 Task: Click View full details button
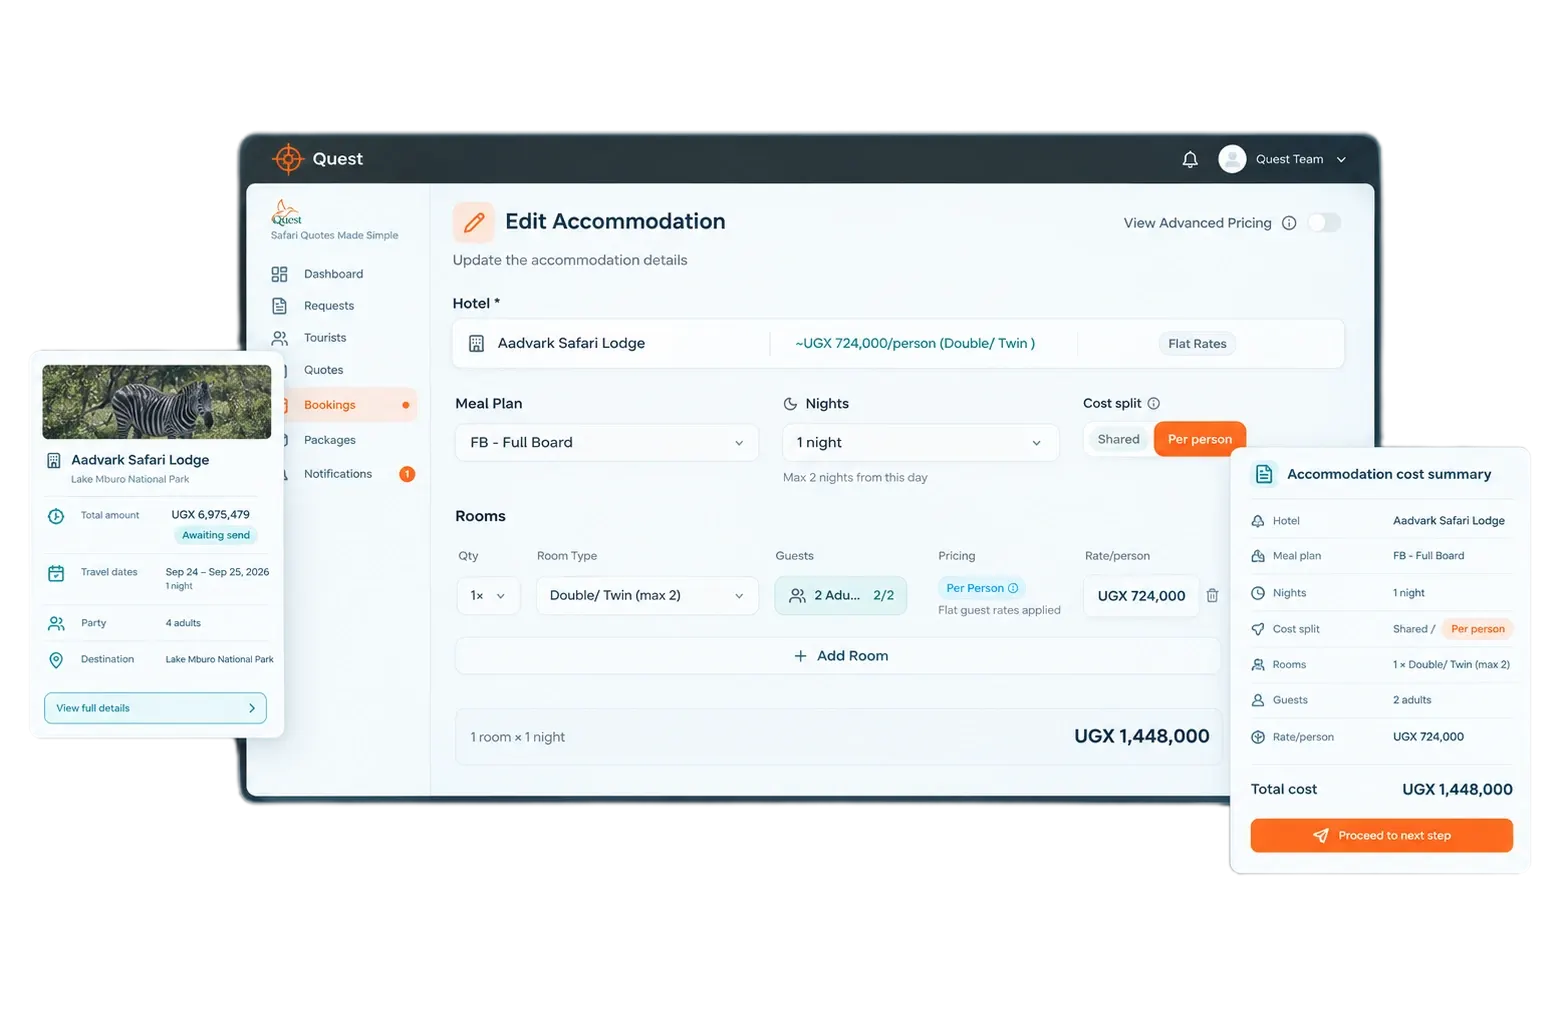tap(155, 708)
